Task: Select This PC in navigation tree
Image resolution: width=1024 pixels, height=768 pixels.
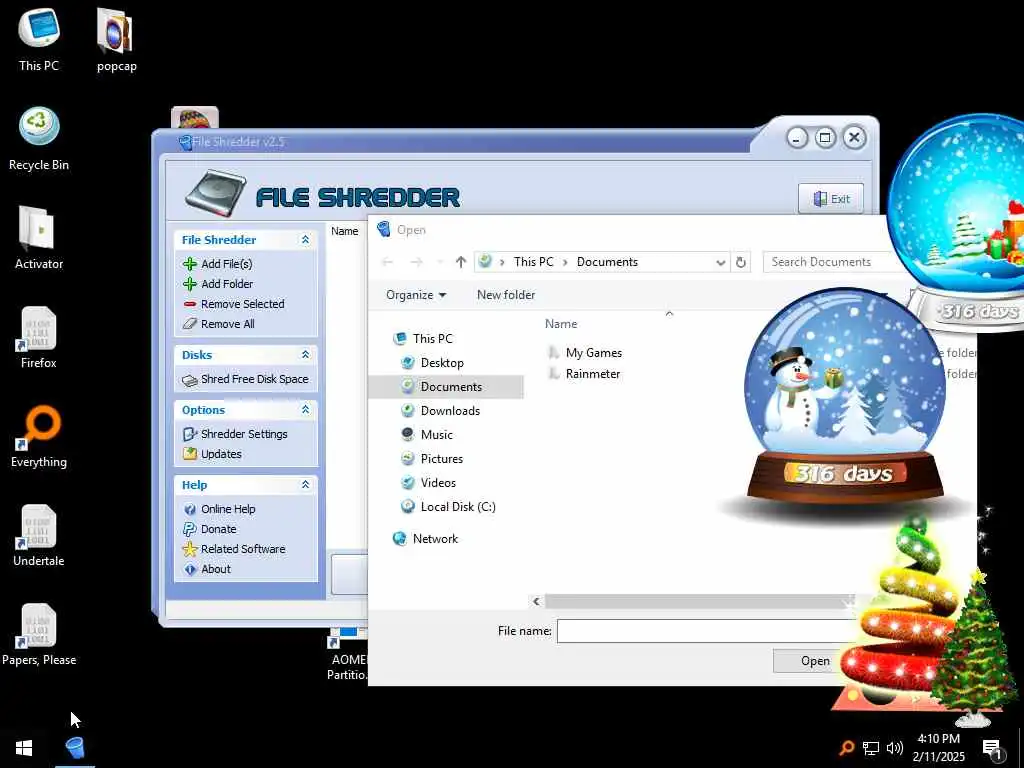Action: [432, 339]
